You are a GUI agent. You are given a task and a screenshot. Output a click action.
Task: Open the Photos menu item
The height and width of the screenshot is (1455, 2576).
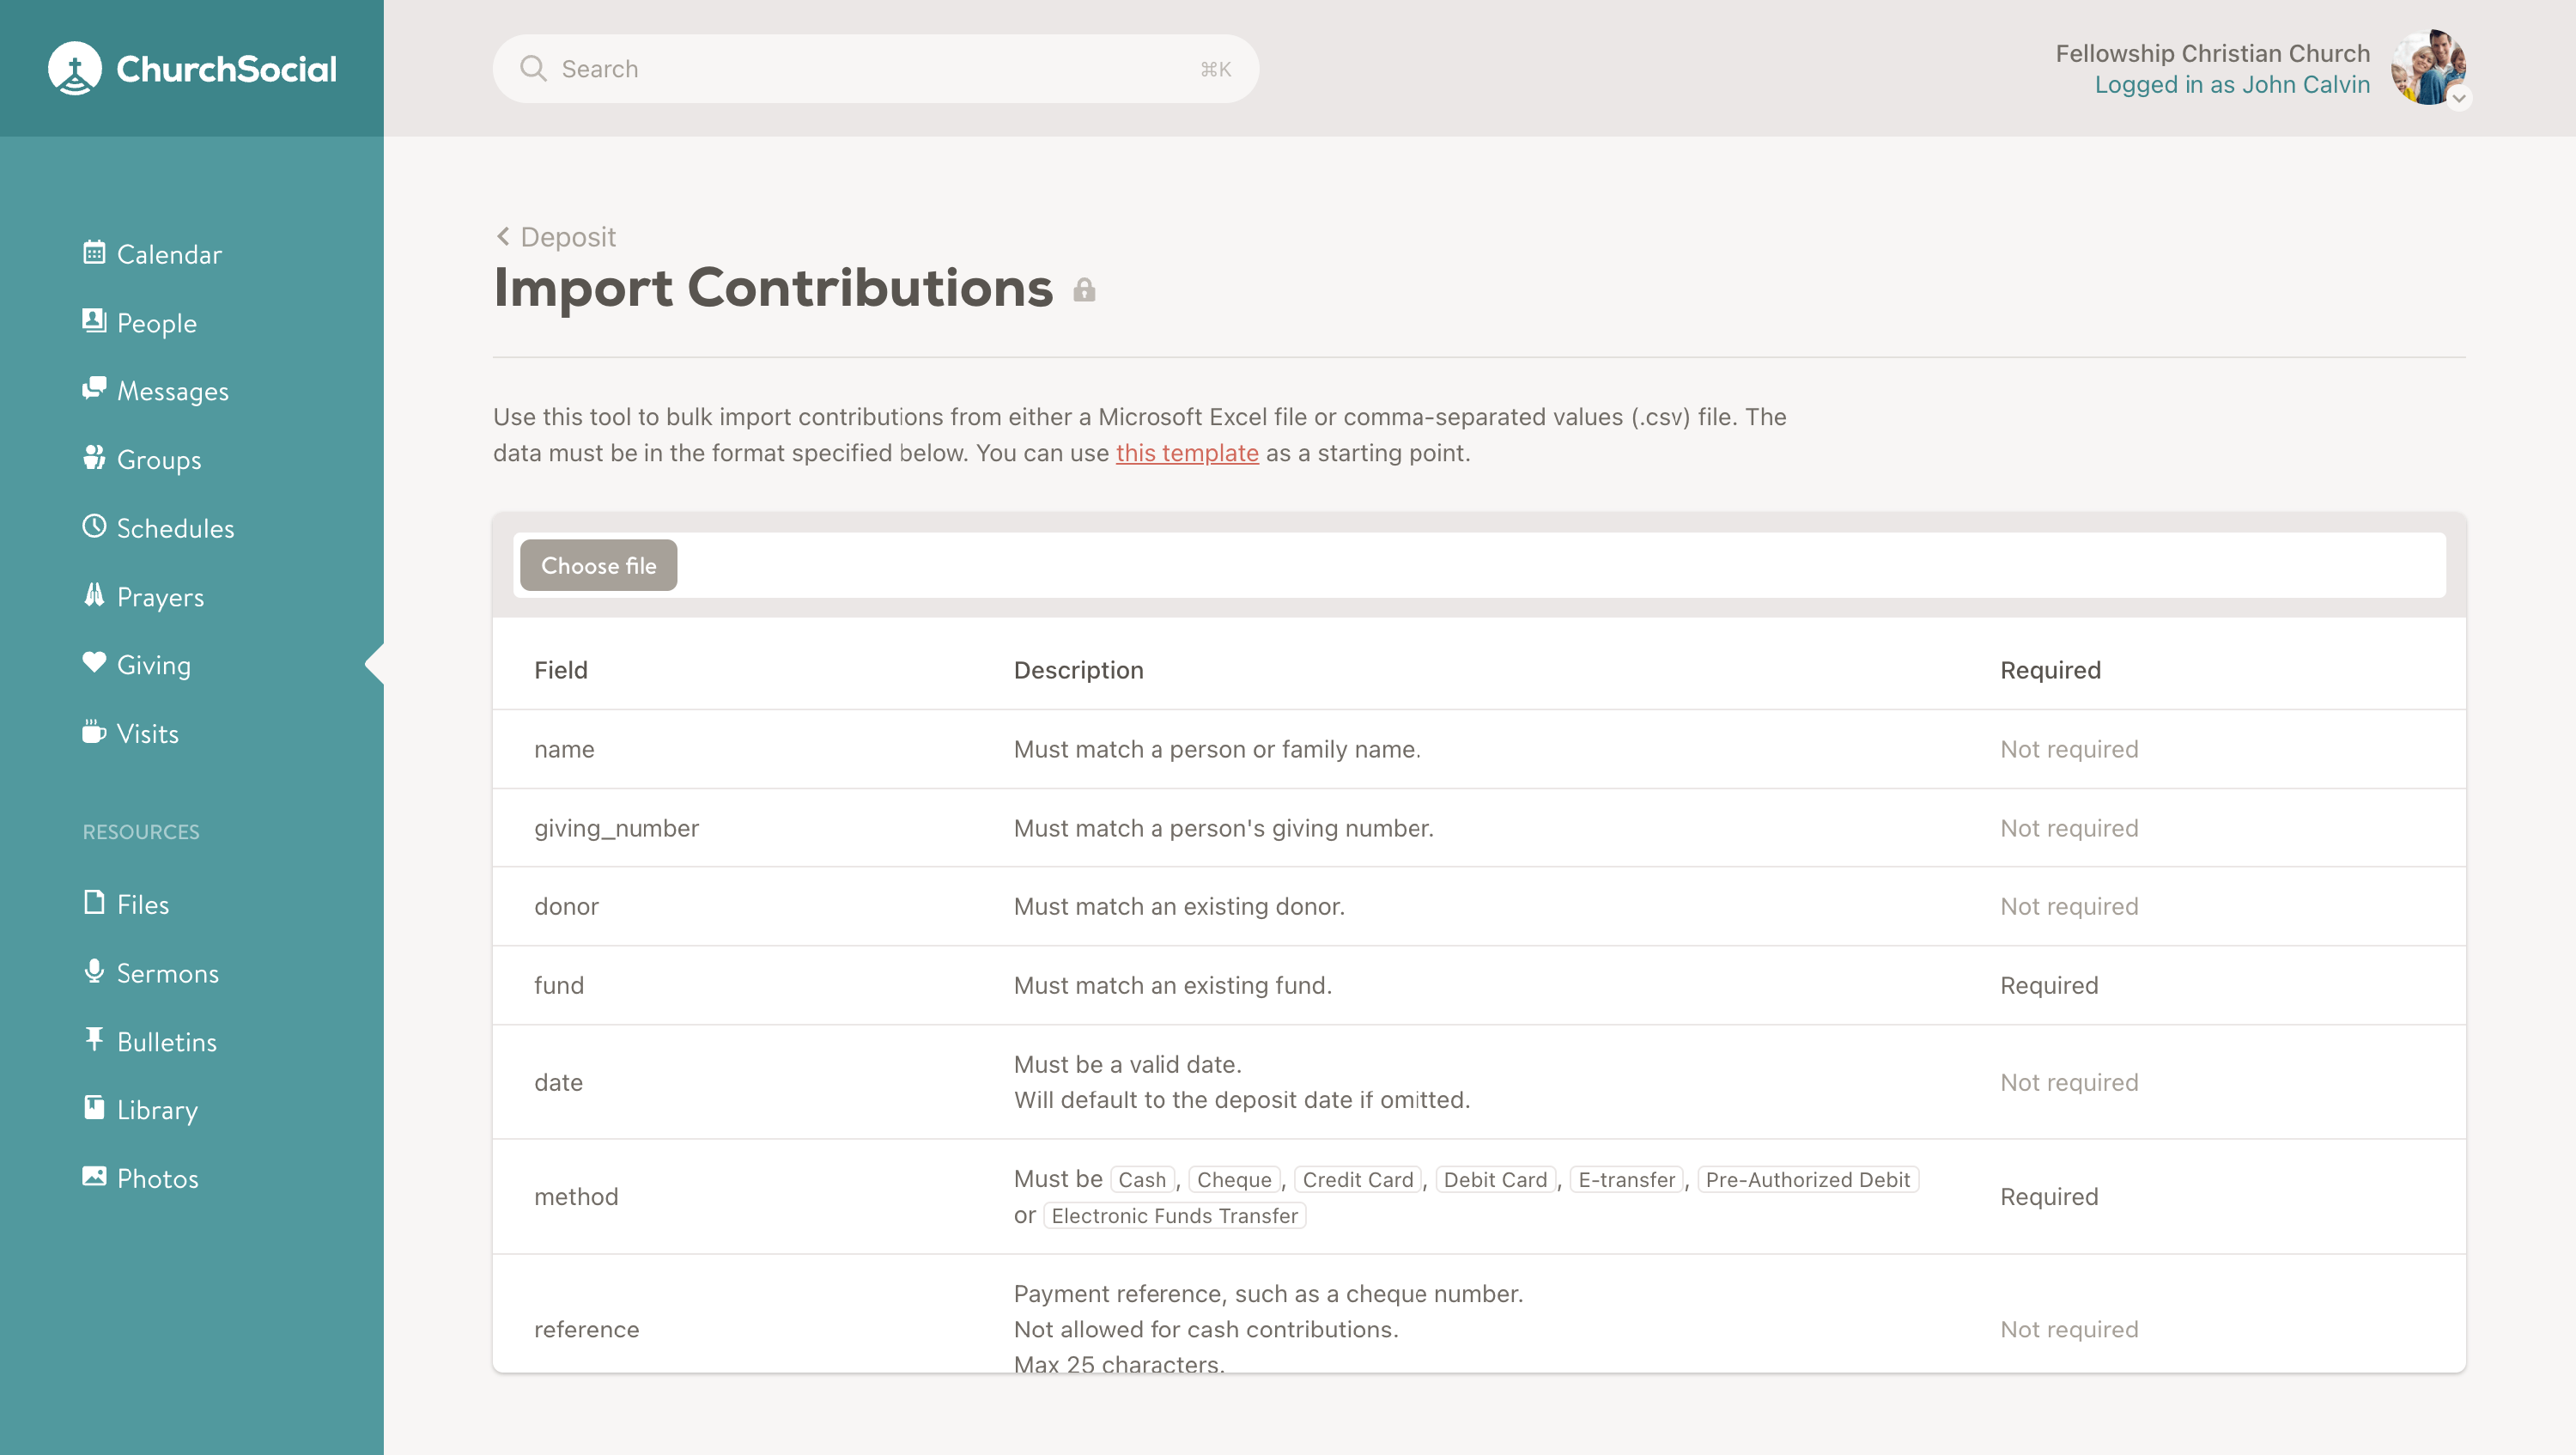(x=157, y=1178)
